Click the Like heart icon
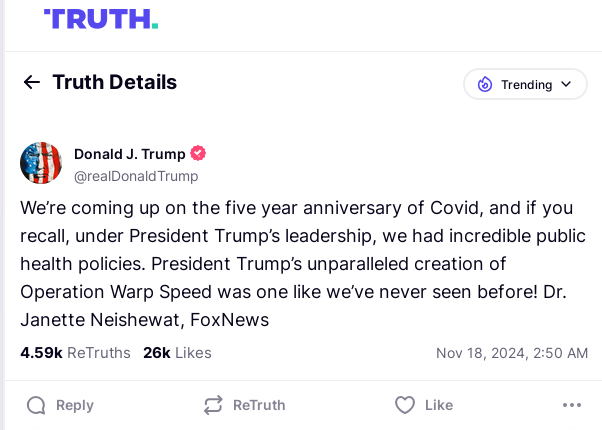The image size is (602, 430). (x=404, y=405)
